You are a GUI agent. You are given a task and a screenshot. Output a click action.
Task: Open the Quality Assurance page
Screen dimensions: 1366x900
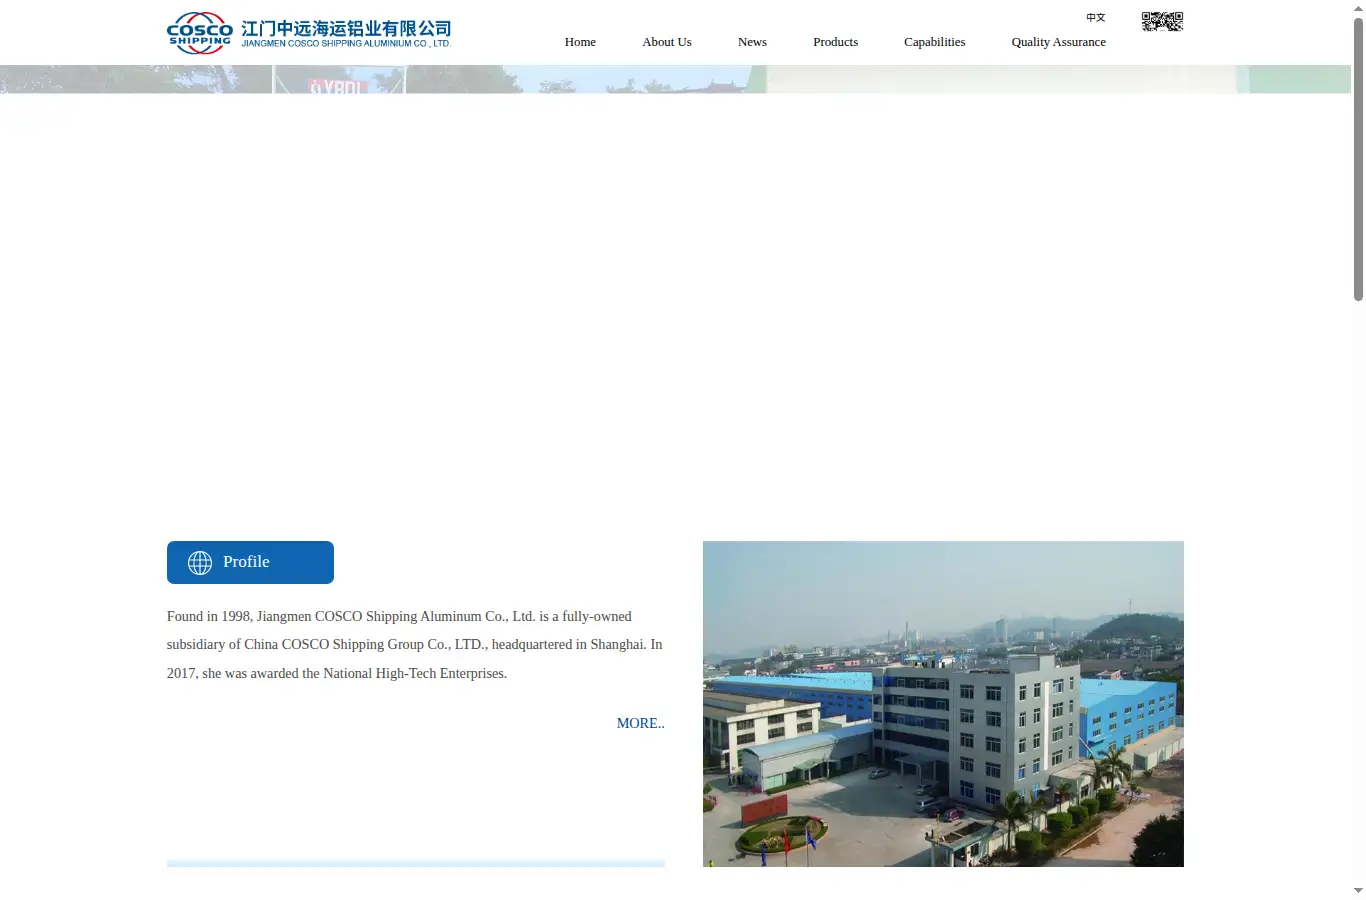[x=1058, y=42]
